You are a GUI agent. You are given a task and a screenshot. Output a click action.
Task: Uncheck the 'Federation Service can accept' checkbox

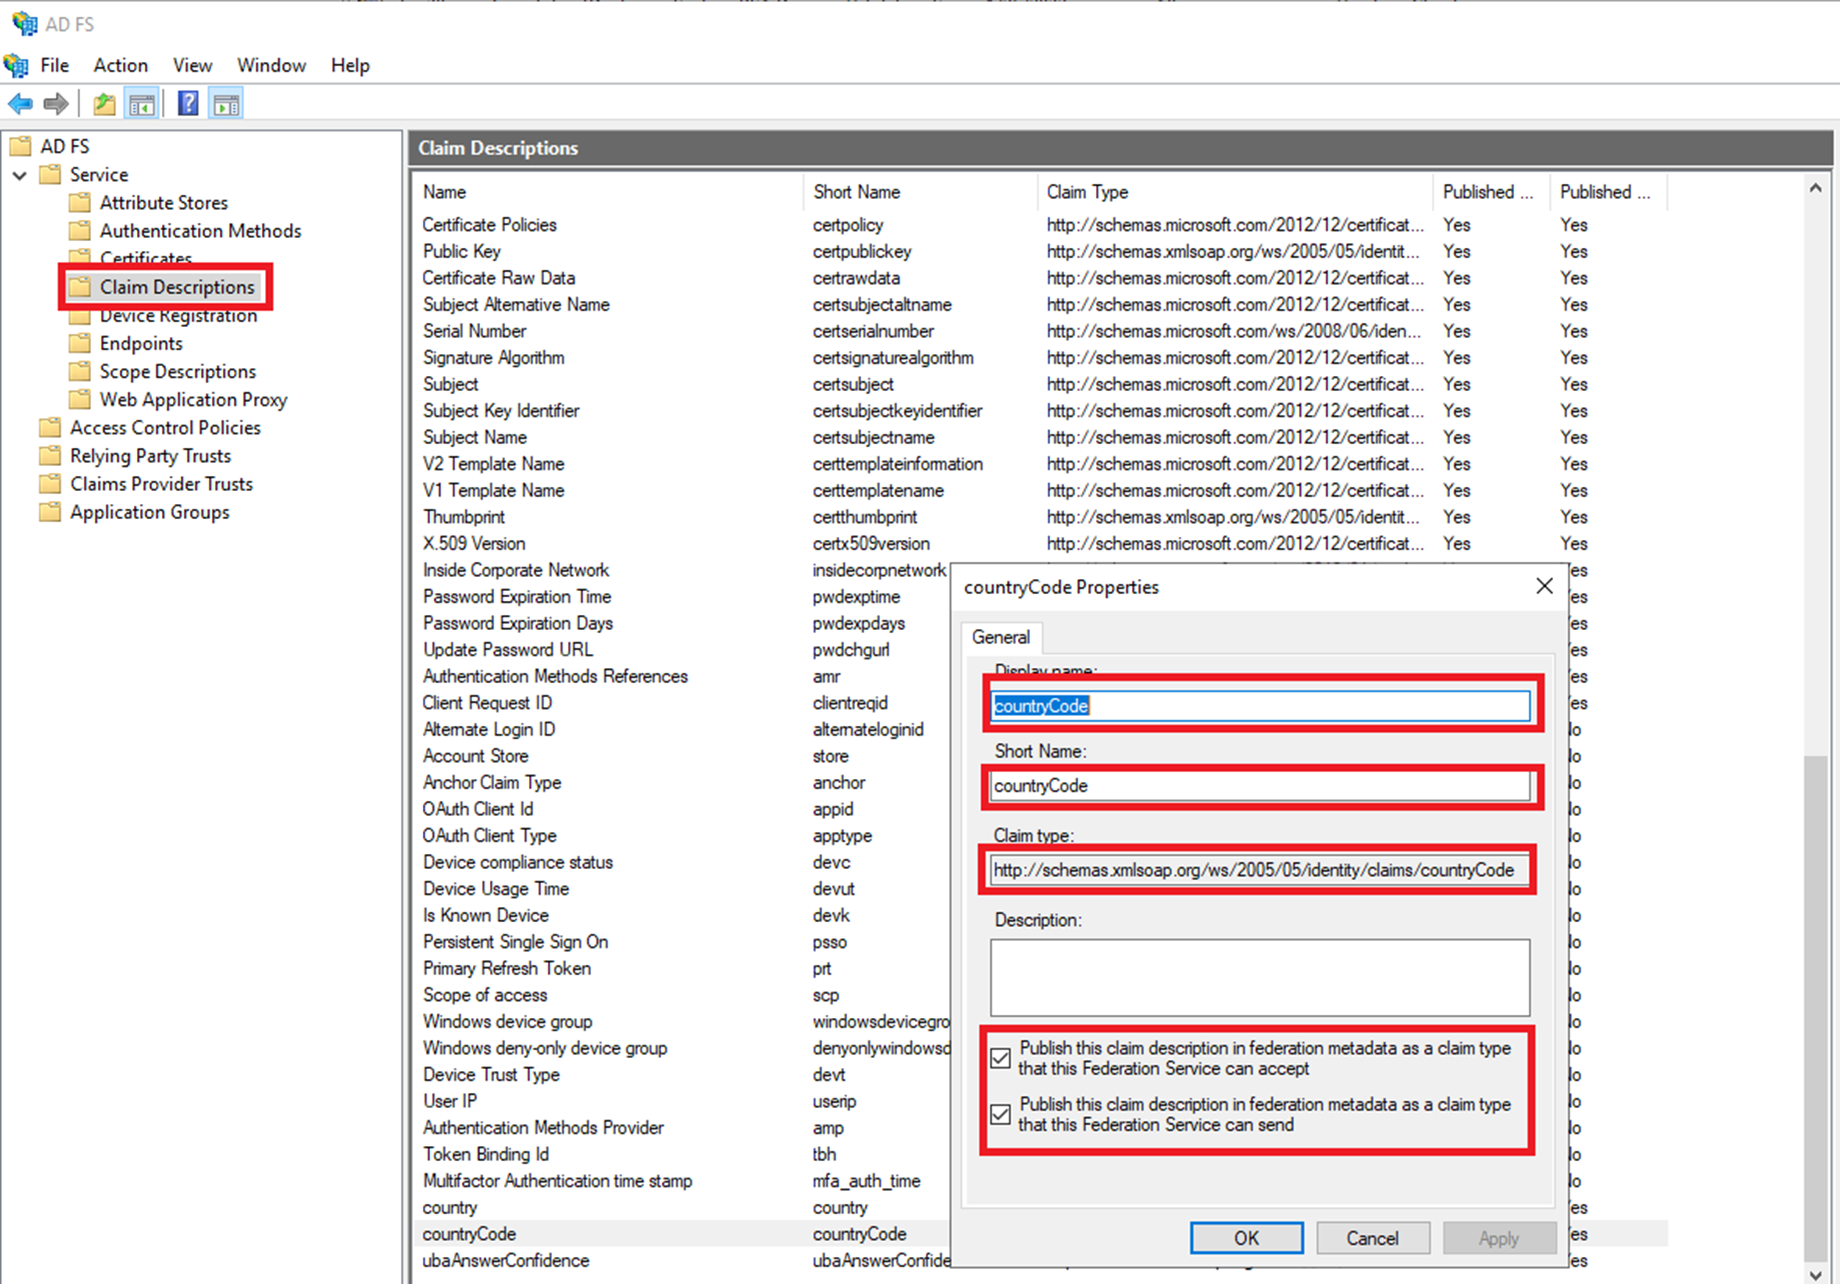coord(1000,1058)
